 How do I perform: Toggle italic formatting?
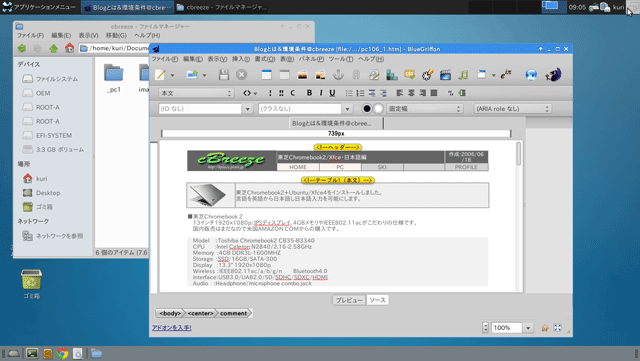(x=321, y=93)
